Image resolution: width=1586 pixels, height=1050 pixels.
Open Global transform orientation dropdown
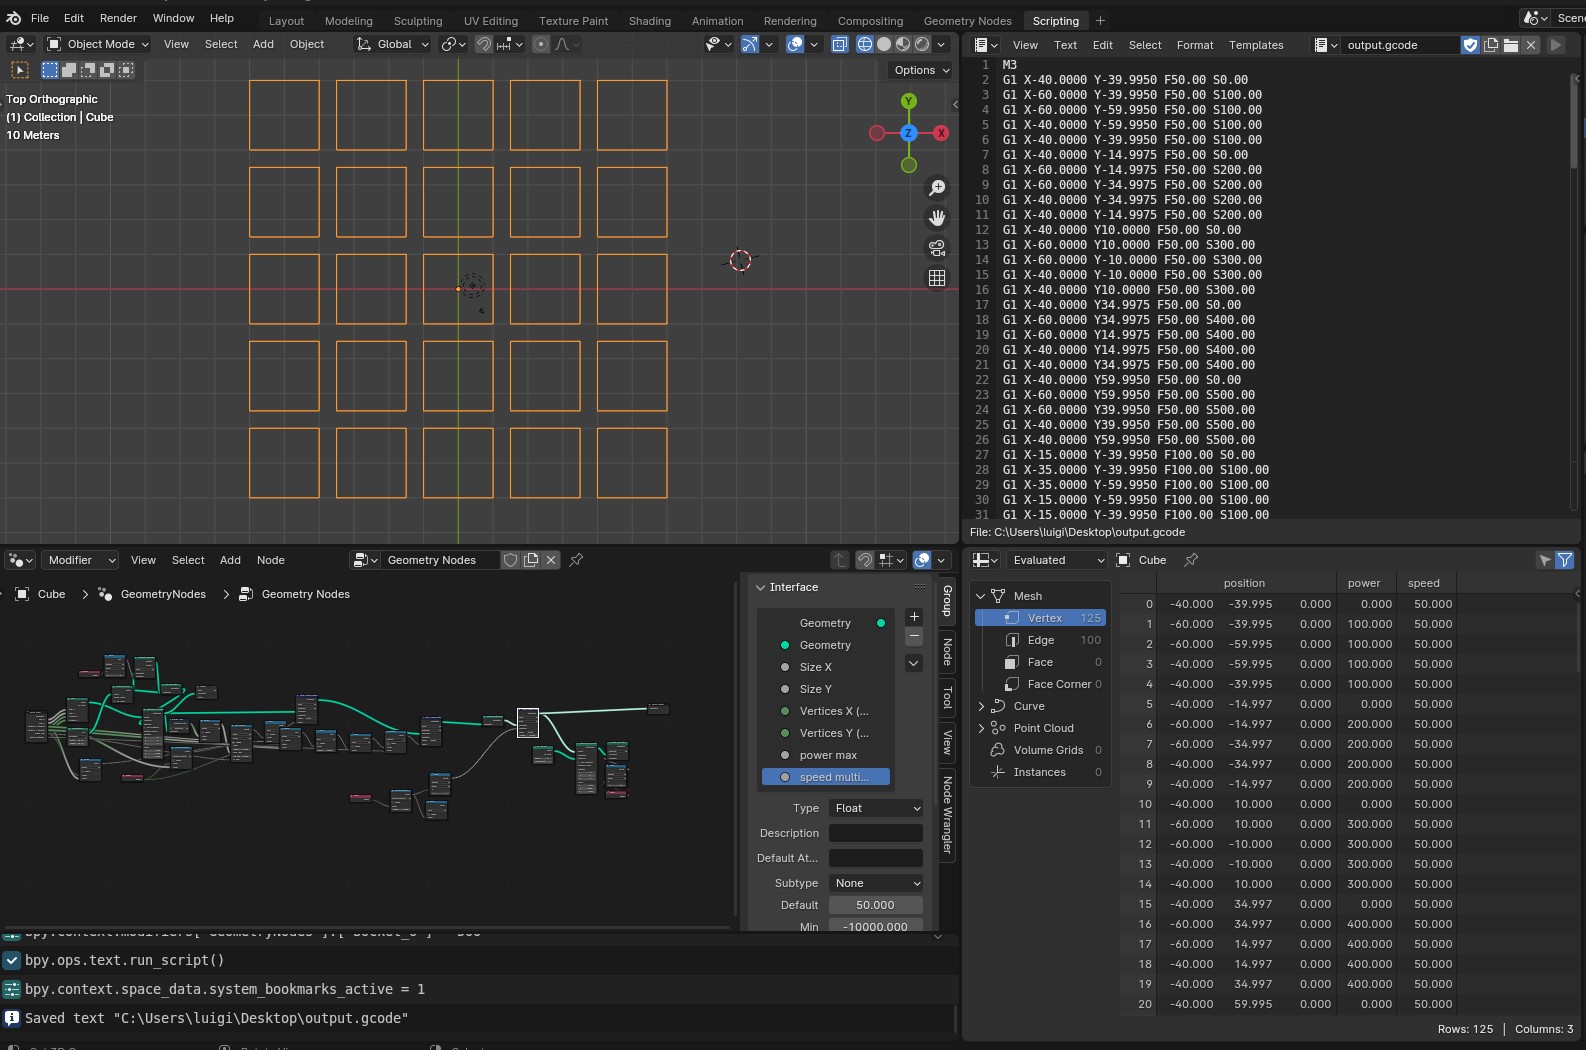393,44
